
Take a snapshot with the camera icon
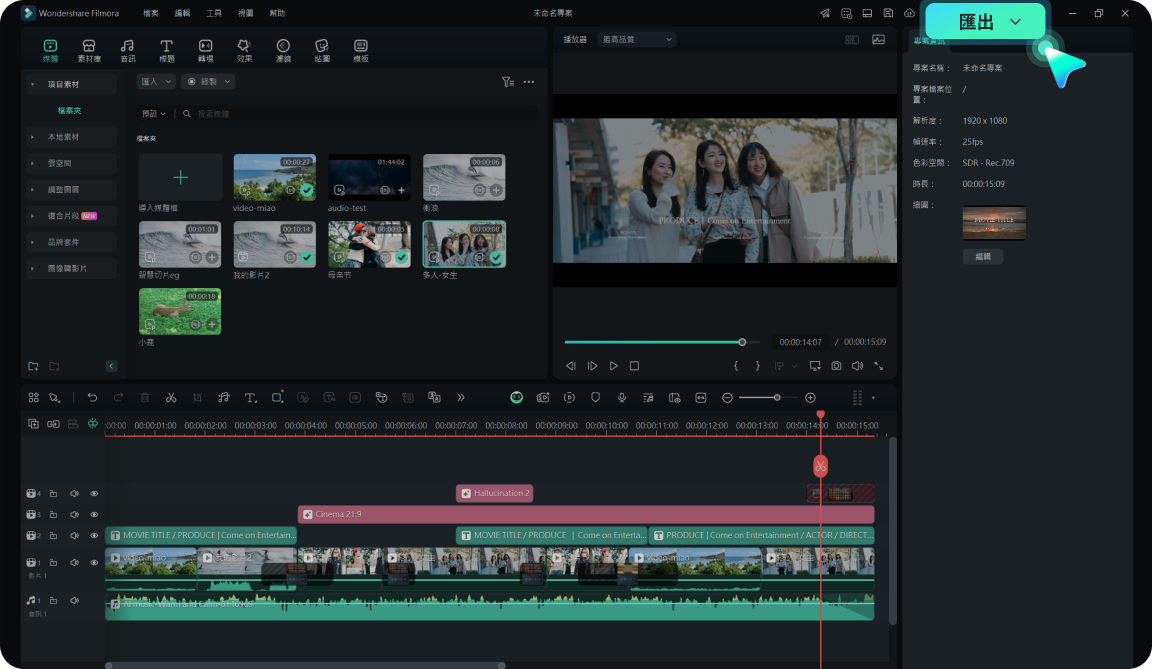836,366
